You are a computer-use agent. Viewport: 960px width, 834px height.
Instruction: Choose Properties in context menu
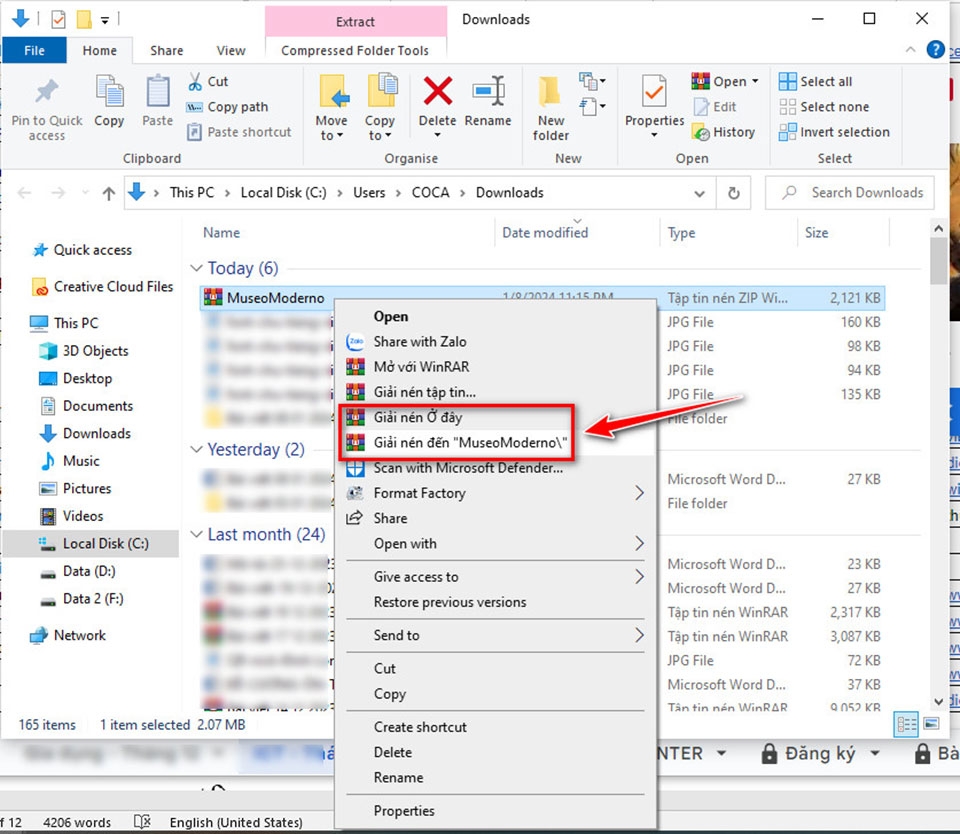click(496, 811)
